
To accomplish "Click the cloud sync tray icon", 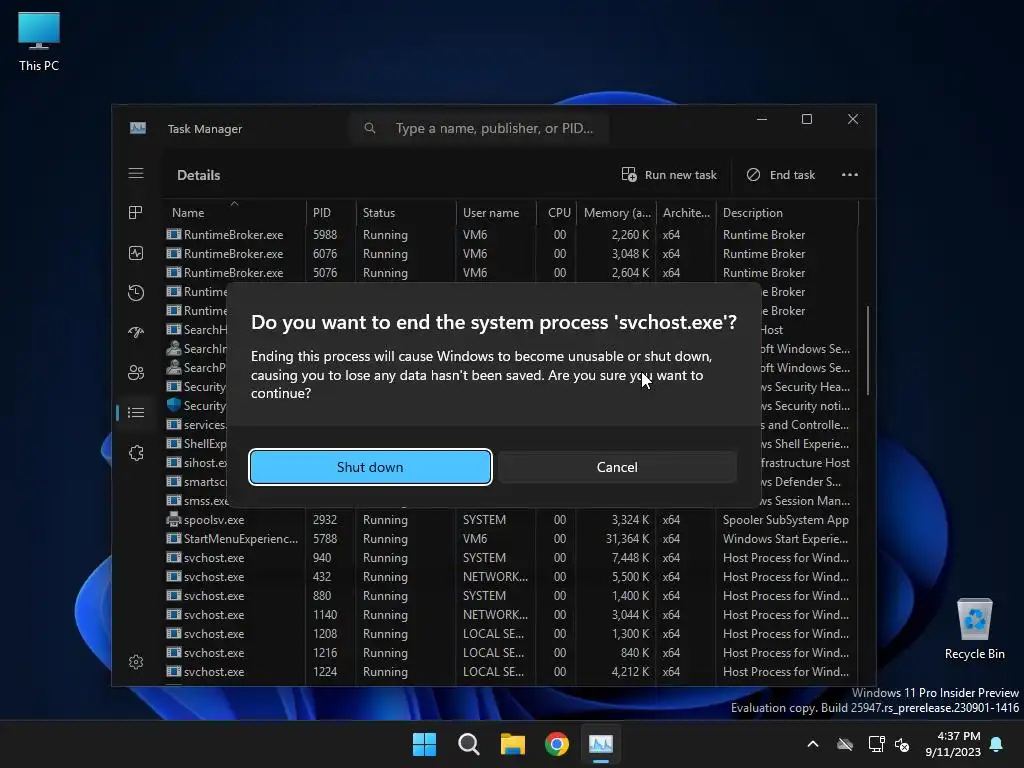I will [845, 744].
